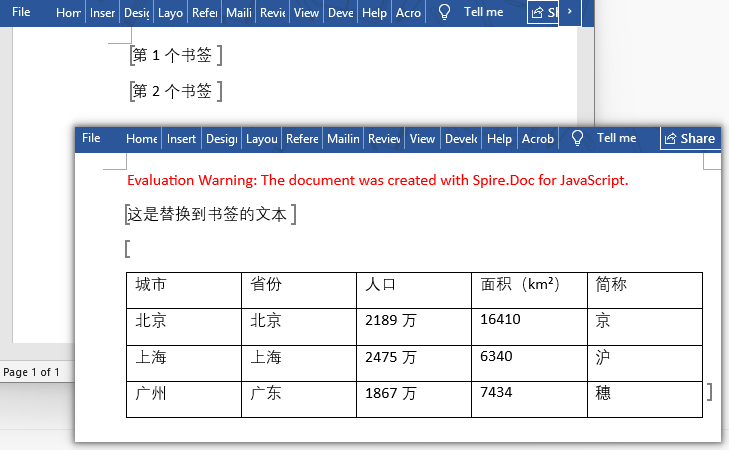Open Developer tab in back Word window

341,13
